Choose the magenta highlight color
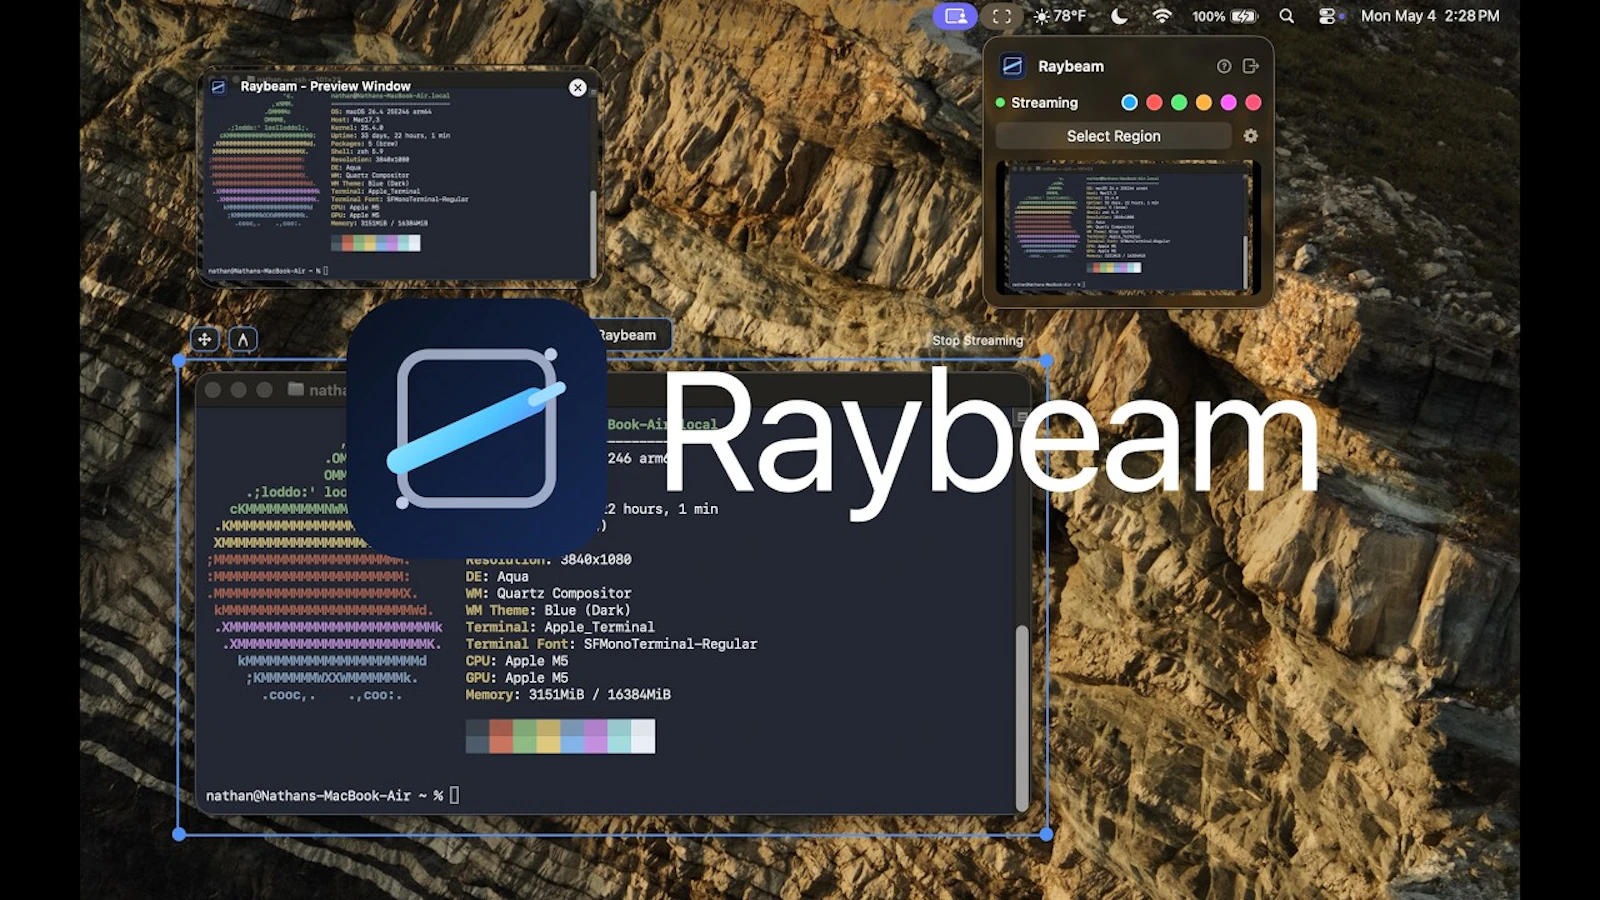The height and width of the screenshot is (900, 1600). click(1228, 102)
